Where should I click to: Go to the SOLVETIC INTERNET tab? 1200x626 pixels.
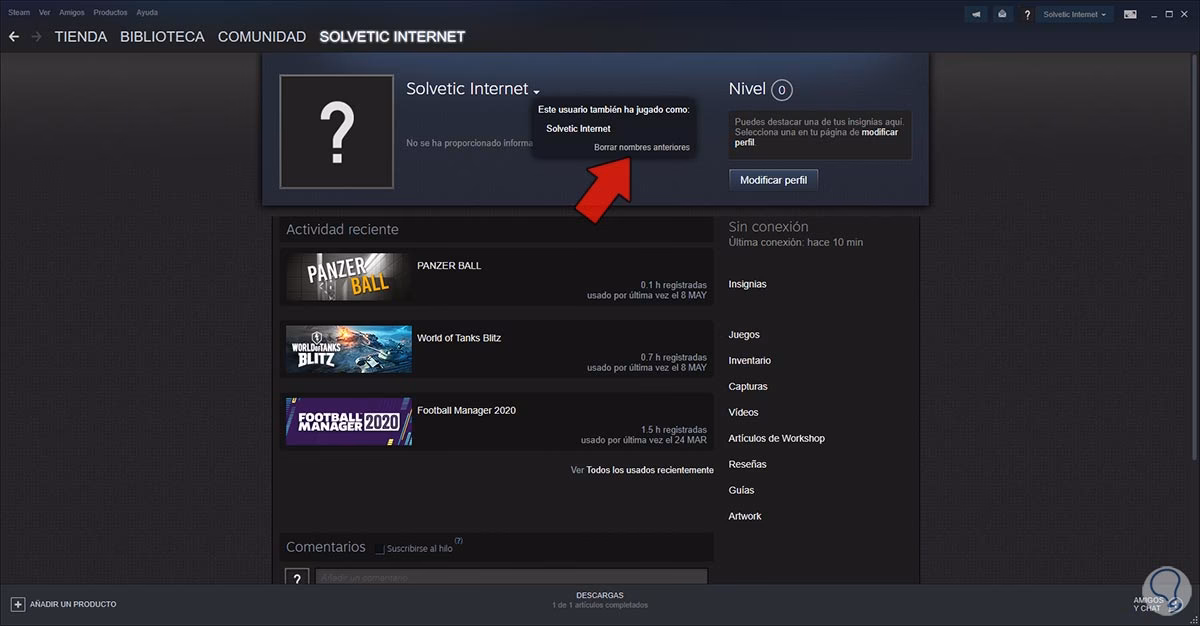coord(392,37)
